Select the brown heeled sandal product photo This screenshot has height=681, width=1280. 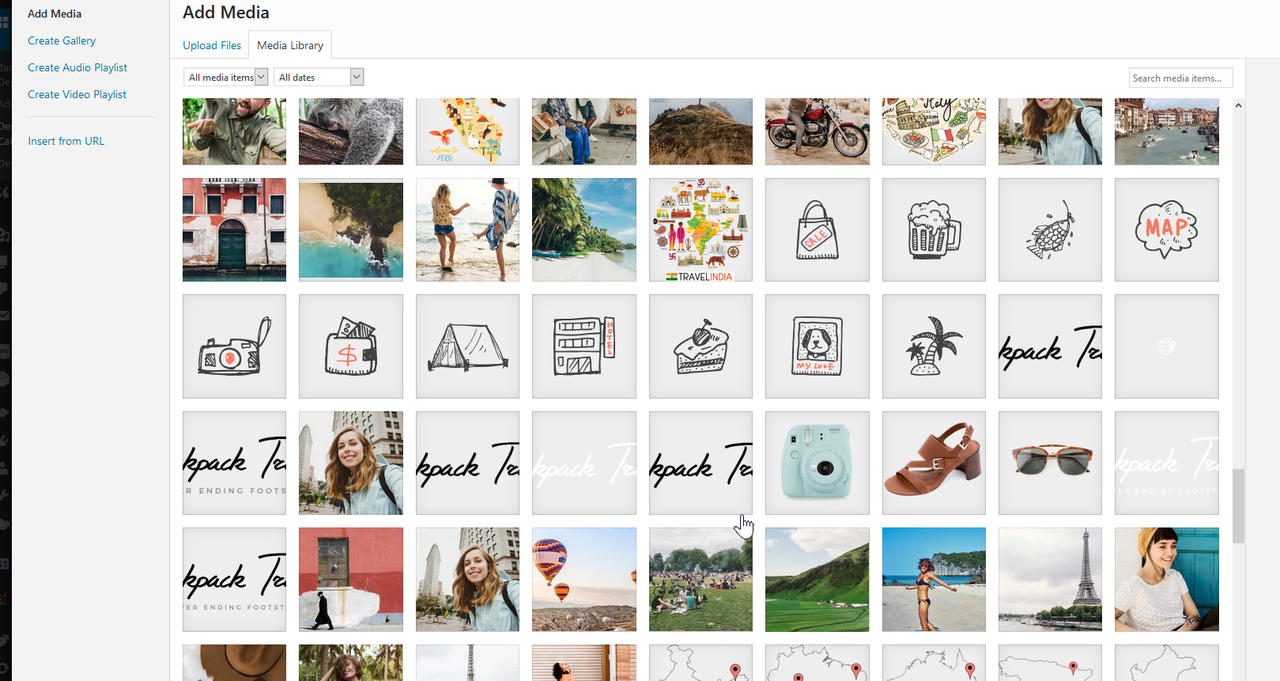(934, 463)
